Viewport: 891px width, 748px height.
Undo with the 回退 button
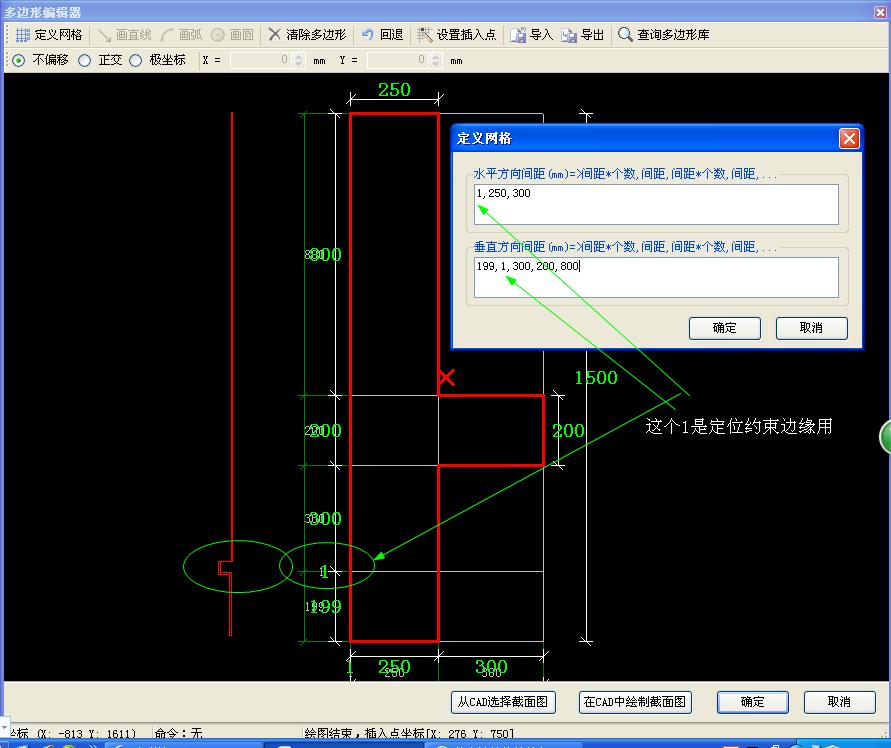[382, 35]
